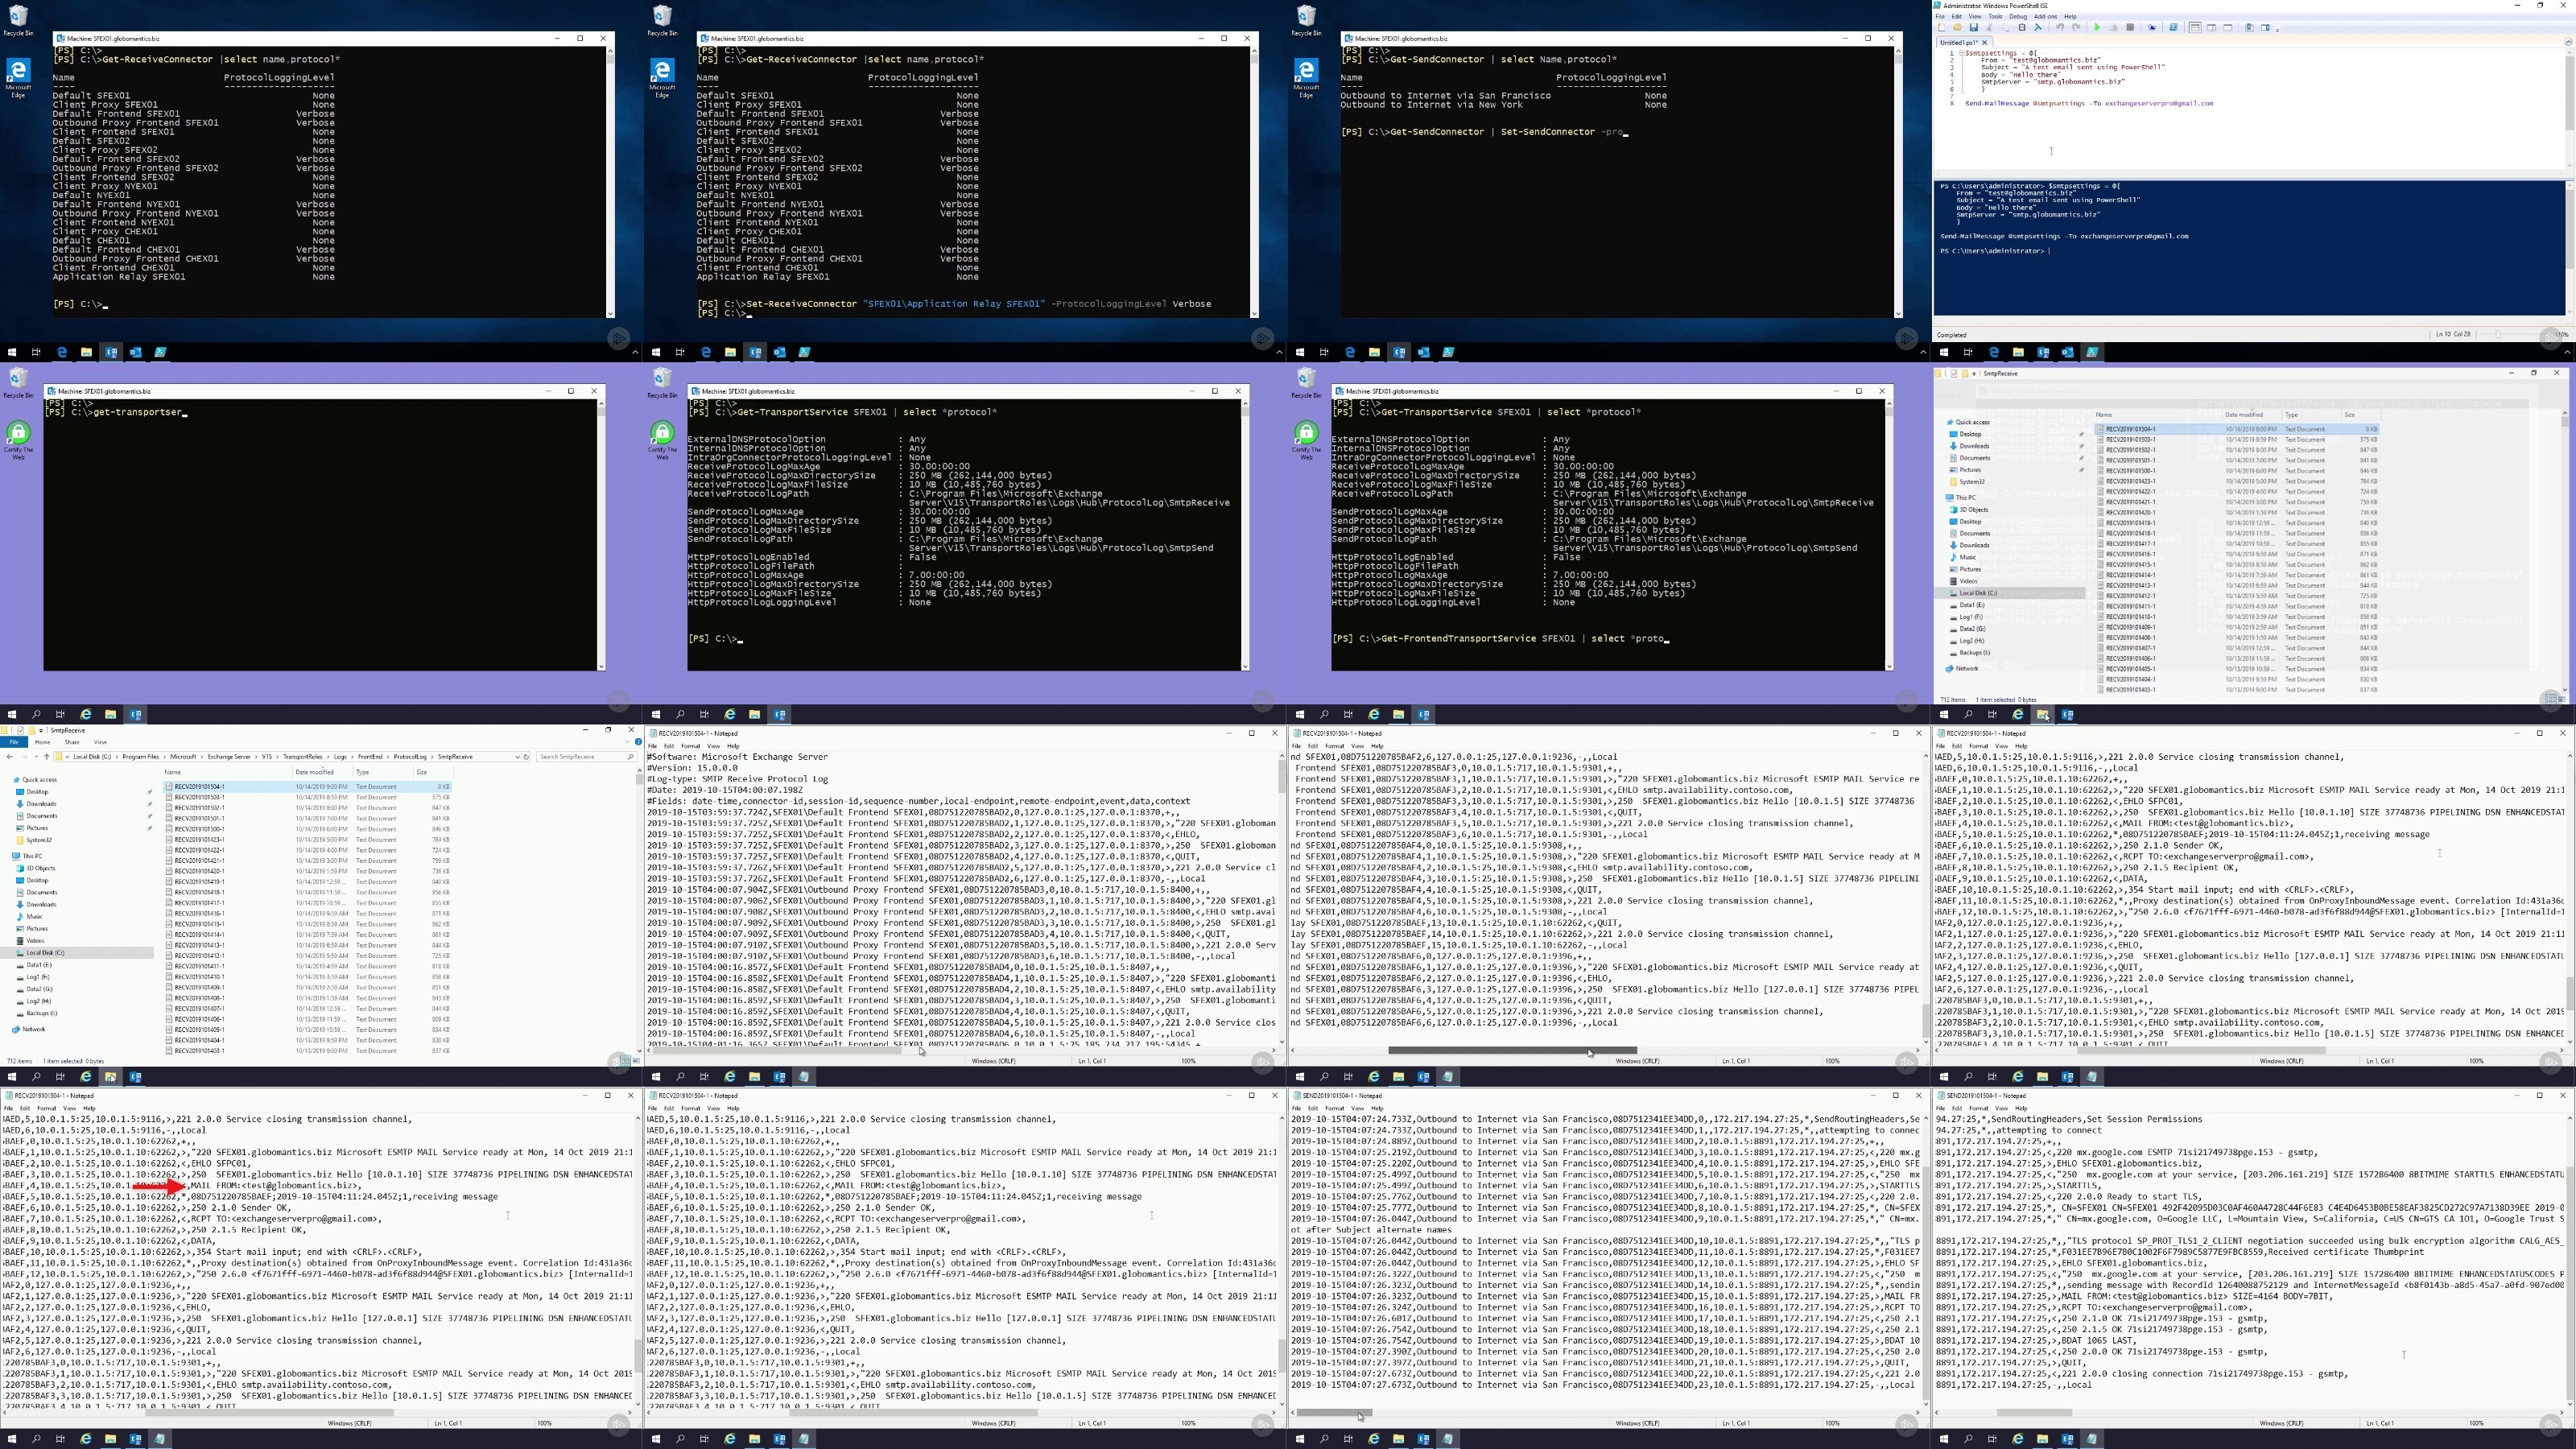Click Program Files in Explorer breadcrumb
2576x1449 pixels.
coord(141,757)
